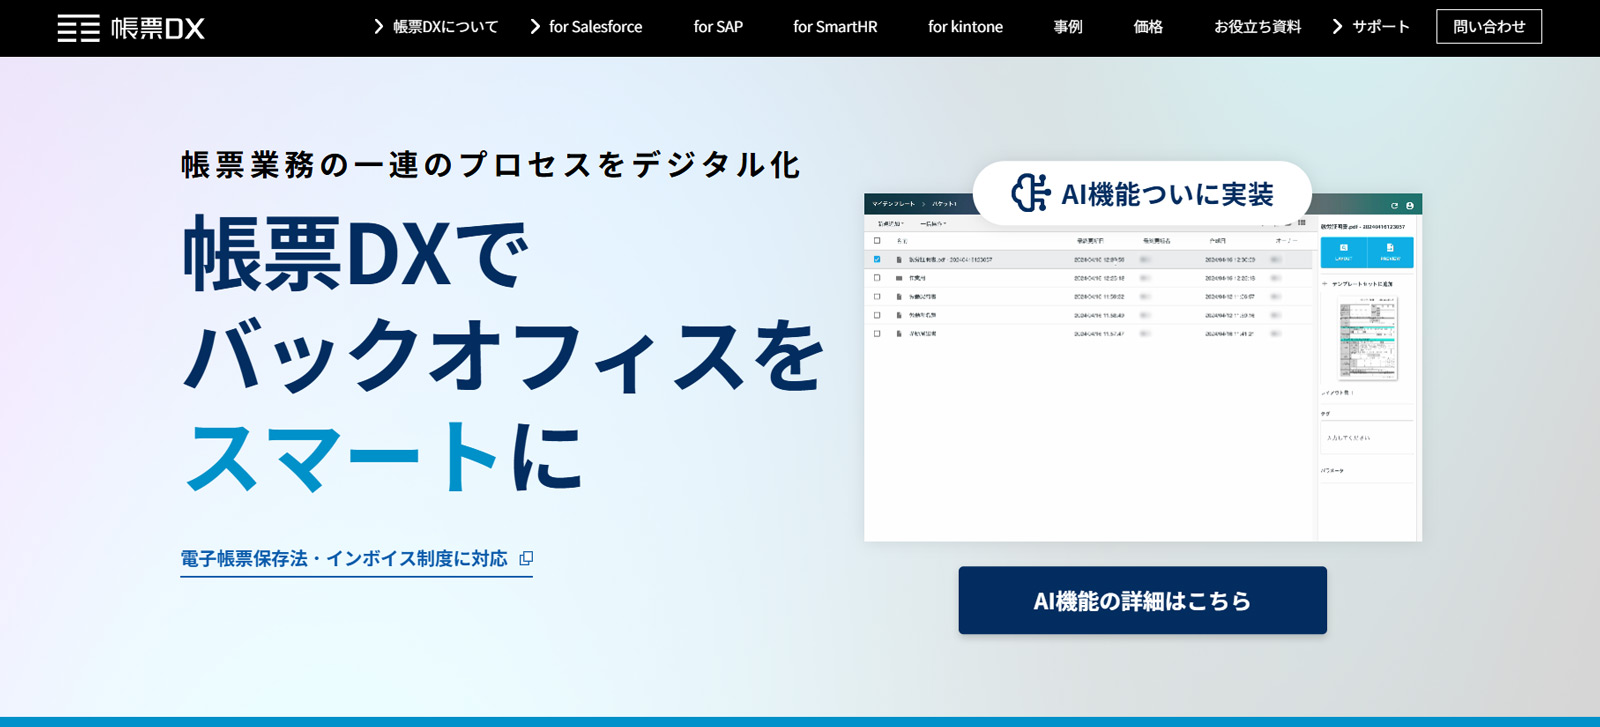The image size is (1600, 727).
Task: Toggle the select-all checkbox in table header
Action: 877,241
